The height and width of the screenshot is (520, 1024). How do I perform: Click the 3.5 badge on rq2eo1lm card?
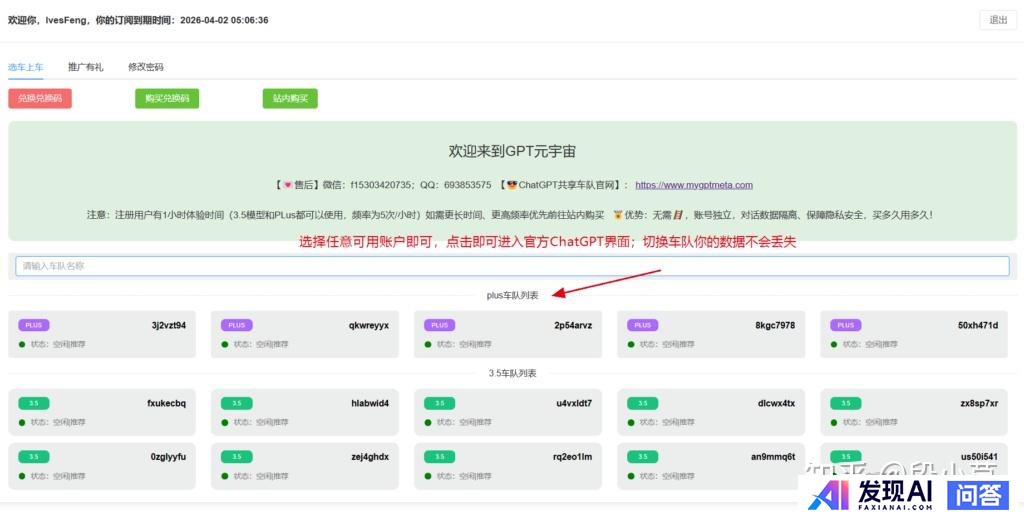(x=440, y=457)
